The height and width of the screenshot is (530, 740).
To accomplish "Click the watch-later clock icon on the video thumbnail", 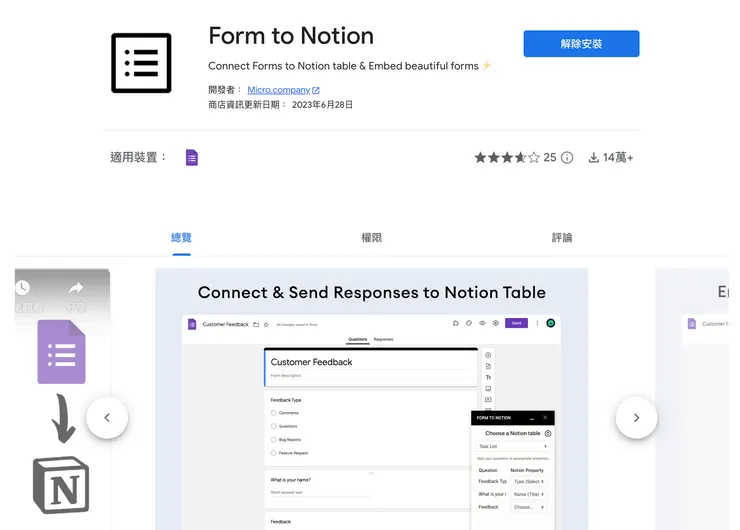I will pyautogui.click(x=22, y=287).
